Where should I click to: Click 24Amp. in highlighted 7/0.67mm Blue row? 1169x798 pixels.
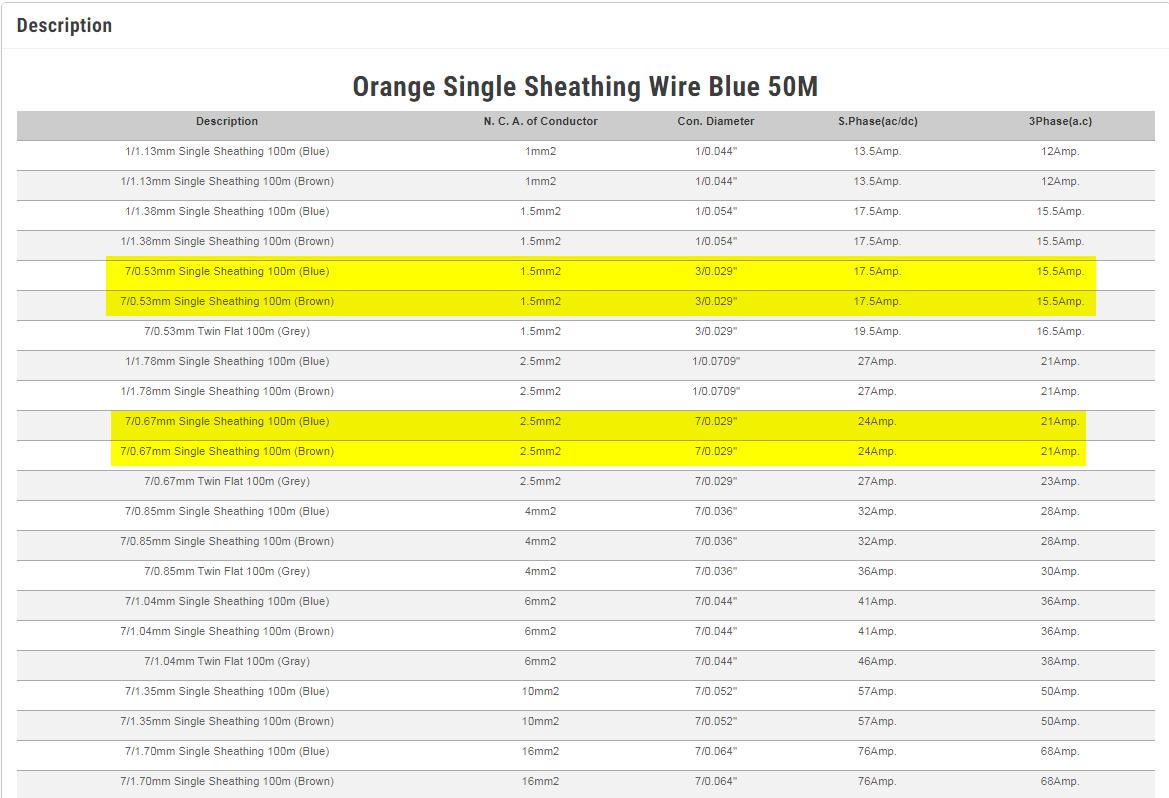[877, 421]
